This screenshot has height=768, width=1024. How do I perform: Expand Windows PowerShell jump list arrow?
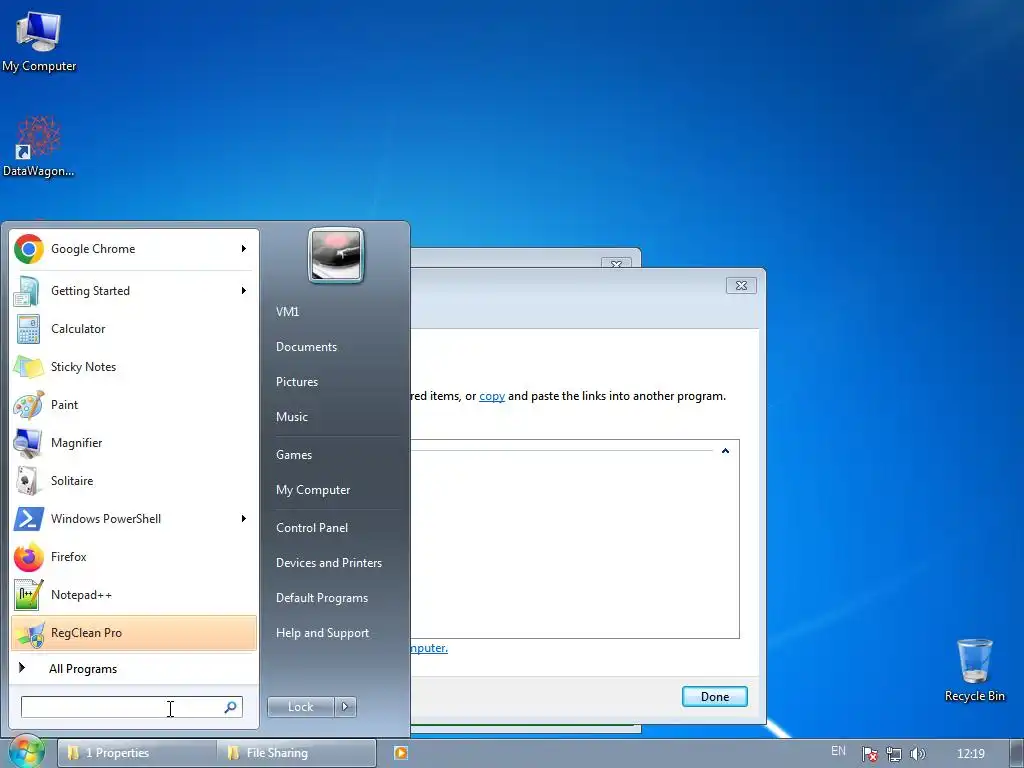point(244,519)
